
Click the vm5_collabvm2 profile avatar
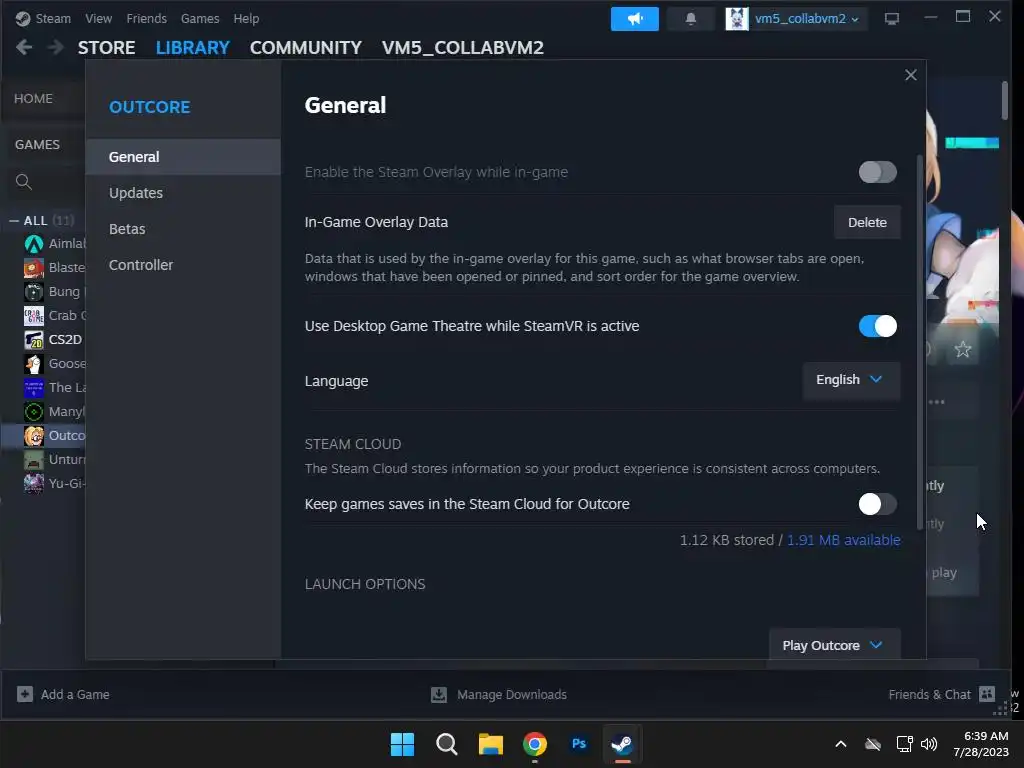[737, 19]
